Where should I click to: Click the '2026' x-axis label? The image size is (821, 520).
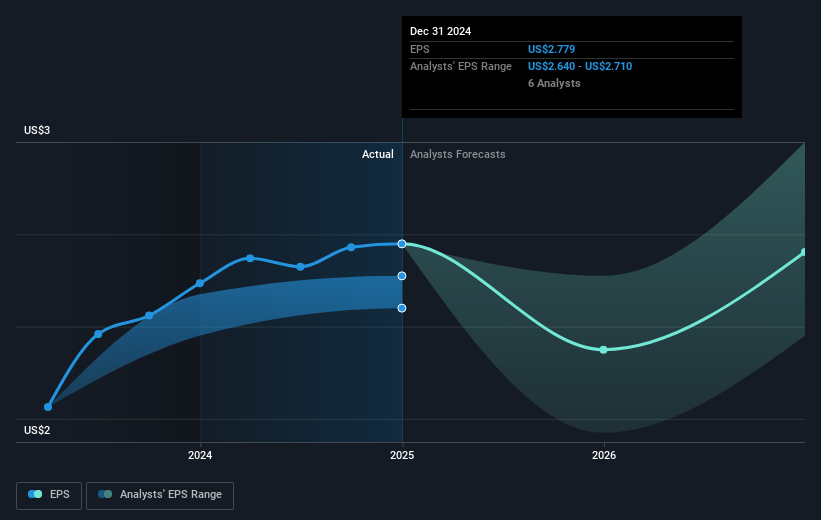pos(604,456)
